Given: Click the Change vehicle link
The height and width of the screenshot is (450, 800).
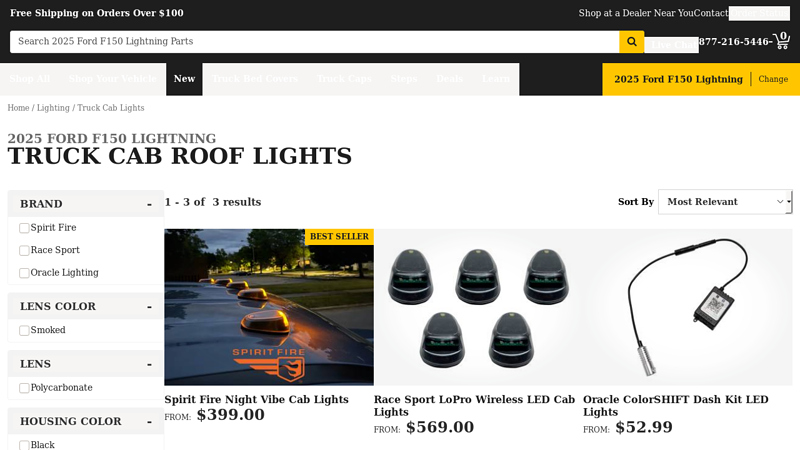Looking at the screenshot, I should (x=773, y=79).
